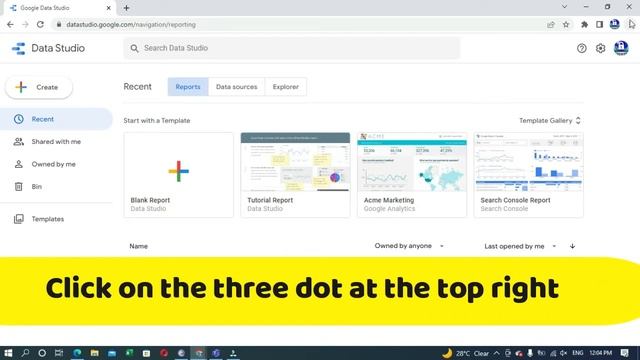Open the notification center
Screen dimensions: 640x360
[624, 353]
